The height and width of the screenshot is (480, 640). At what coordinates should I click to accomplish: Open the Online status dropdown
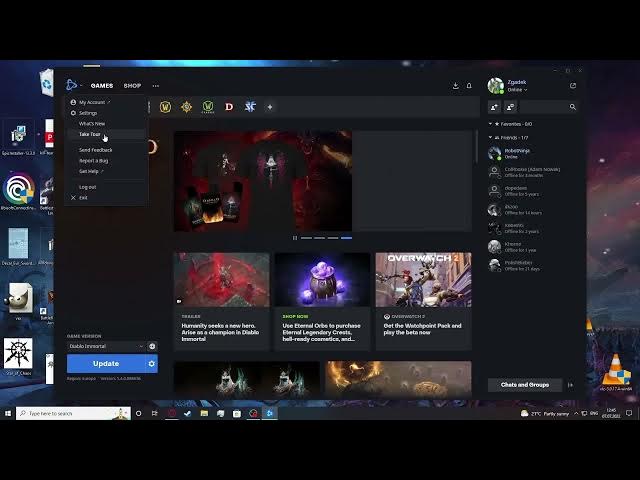tap(517, 90)
